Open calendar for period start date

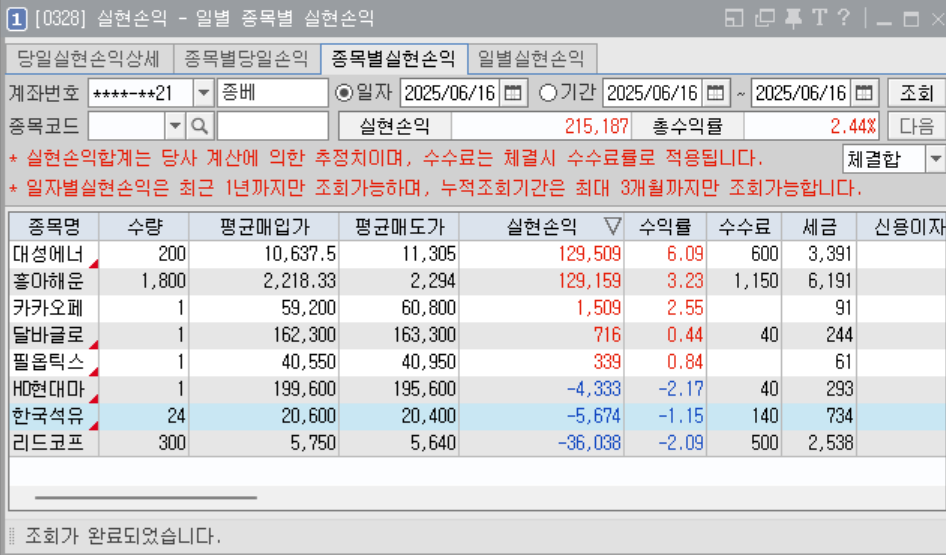[x=716, y=93]
